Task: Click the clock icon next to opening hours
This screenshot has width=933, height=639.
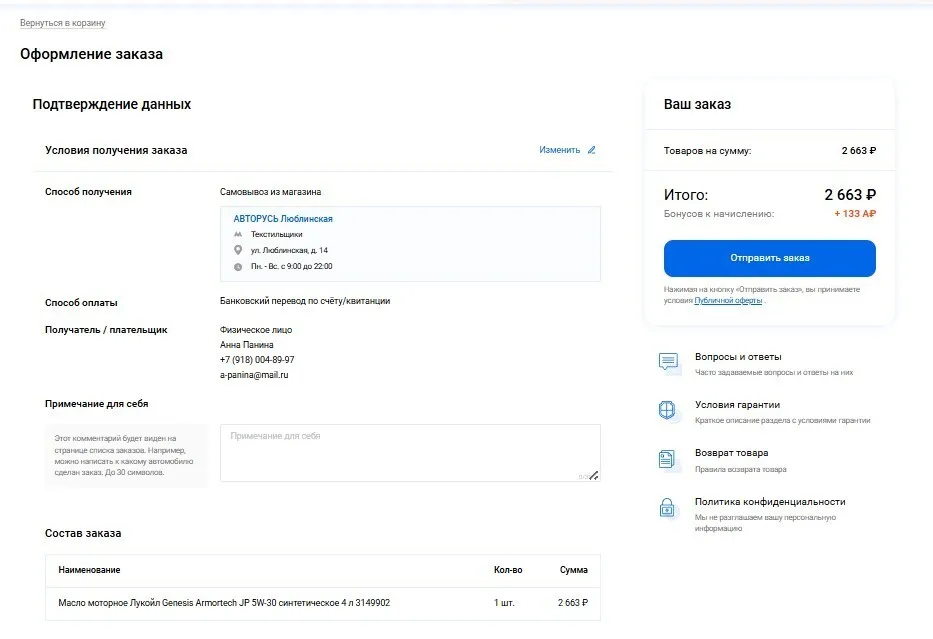Action: point(238,267)
